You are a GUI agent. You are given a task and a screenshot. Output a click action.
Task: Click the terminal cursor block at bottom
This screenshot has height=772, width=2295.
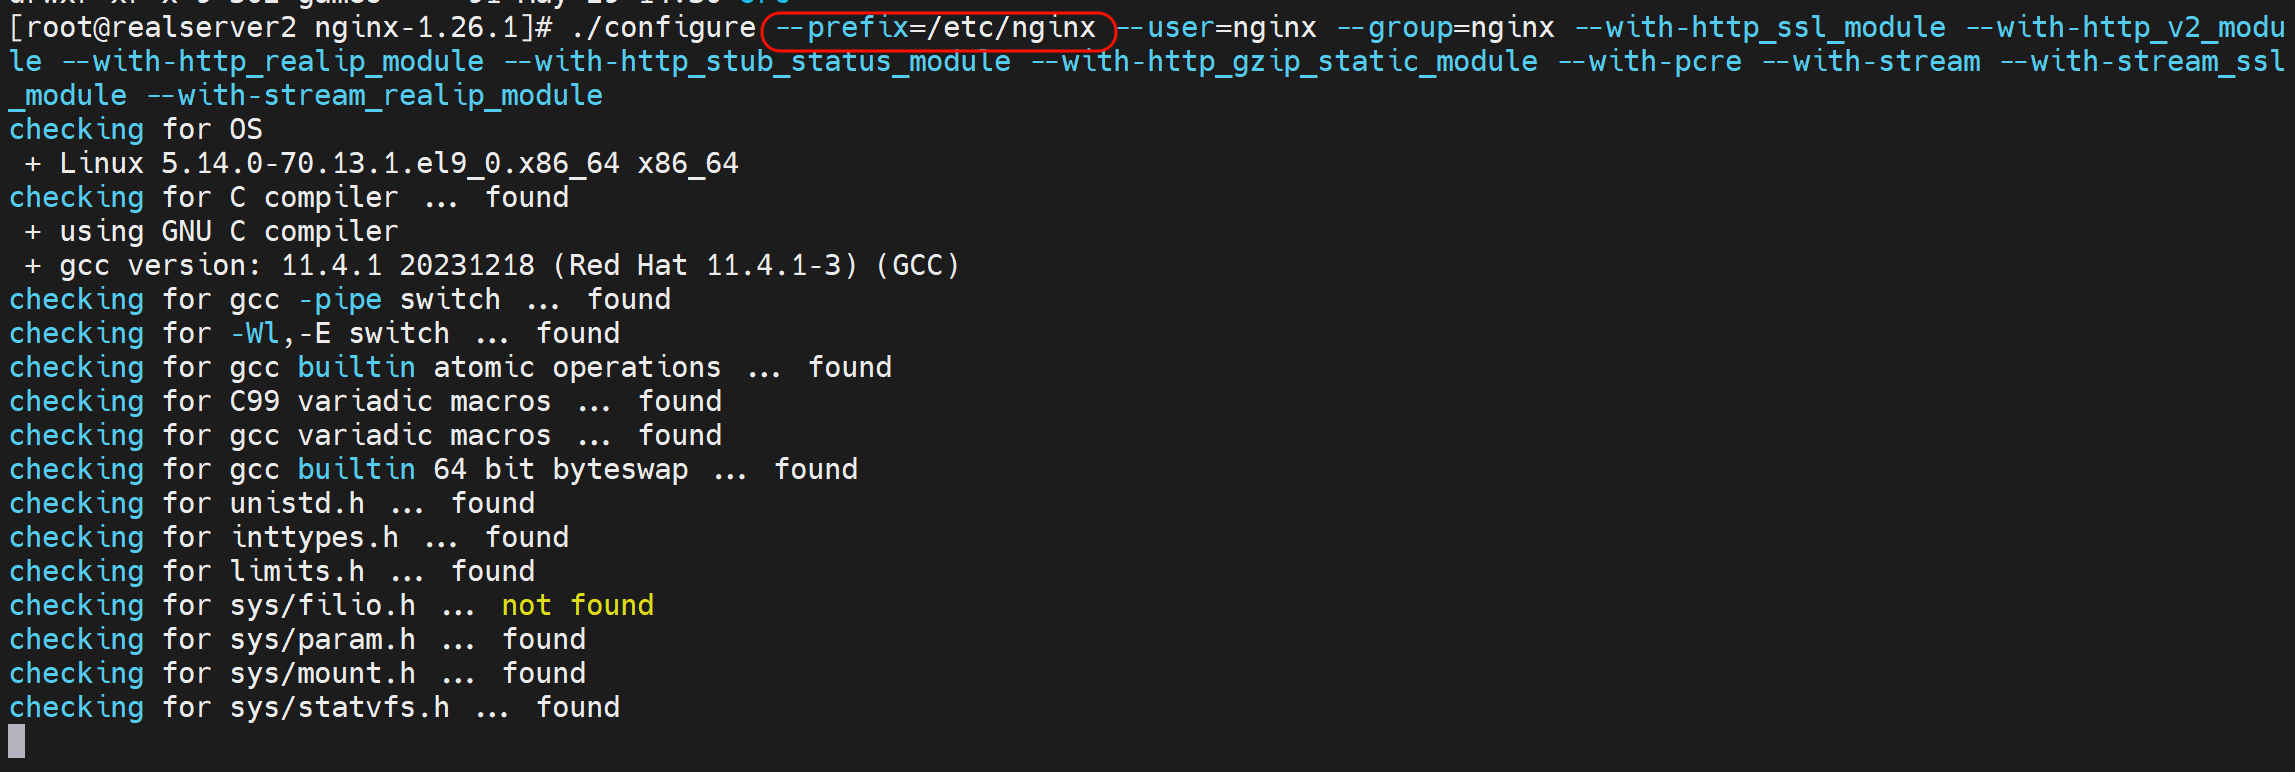click(16, 741)
